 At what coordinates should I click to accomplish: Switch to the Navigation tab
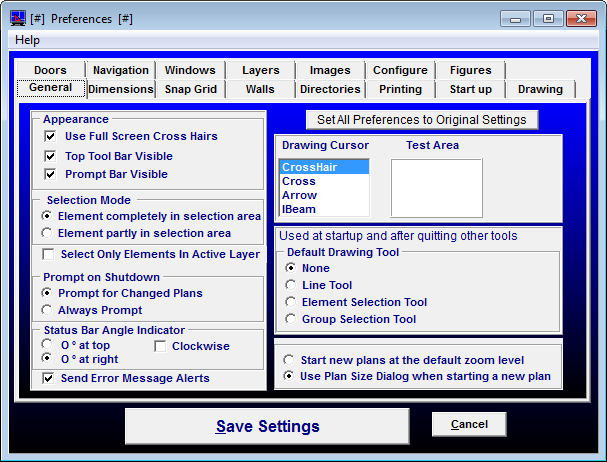(x=121, y=70)
